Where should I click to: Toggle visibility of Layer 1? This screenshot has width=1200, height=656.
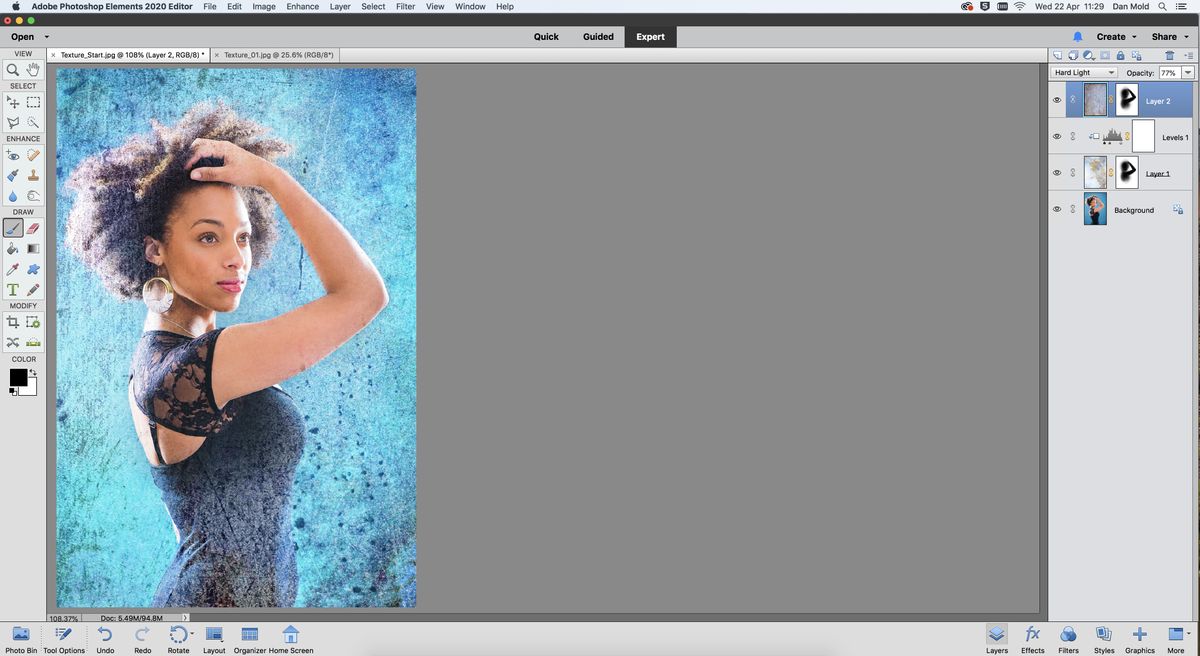[x=1057, y=172]
